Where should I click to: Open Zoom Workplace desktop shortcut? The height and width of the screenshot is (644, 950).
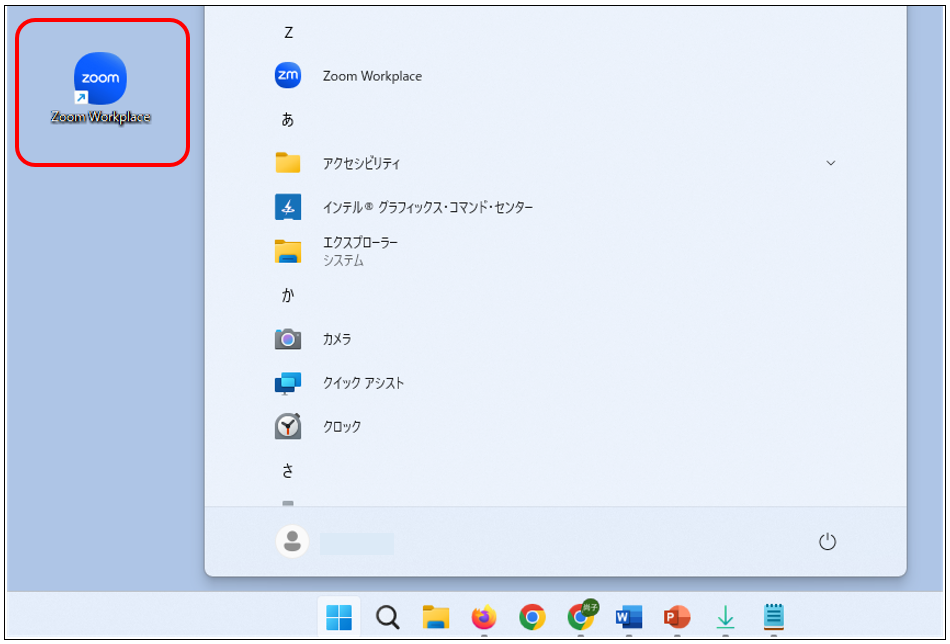click(x=100, y=80)
